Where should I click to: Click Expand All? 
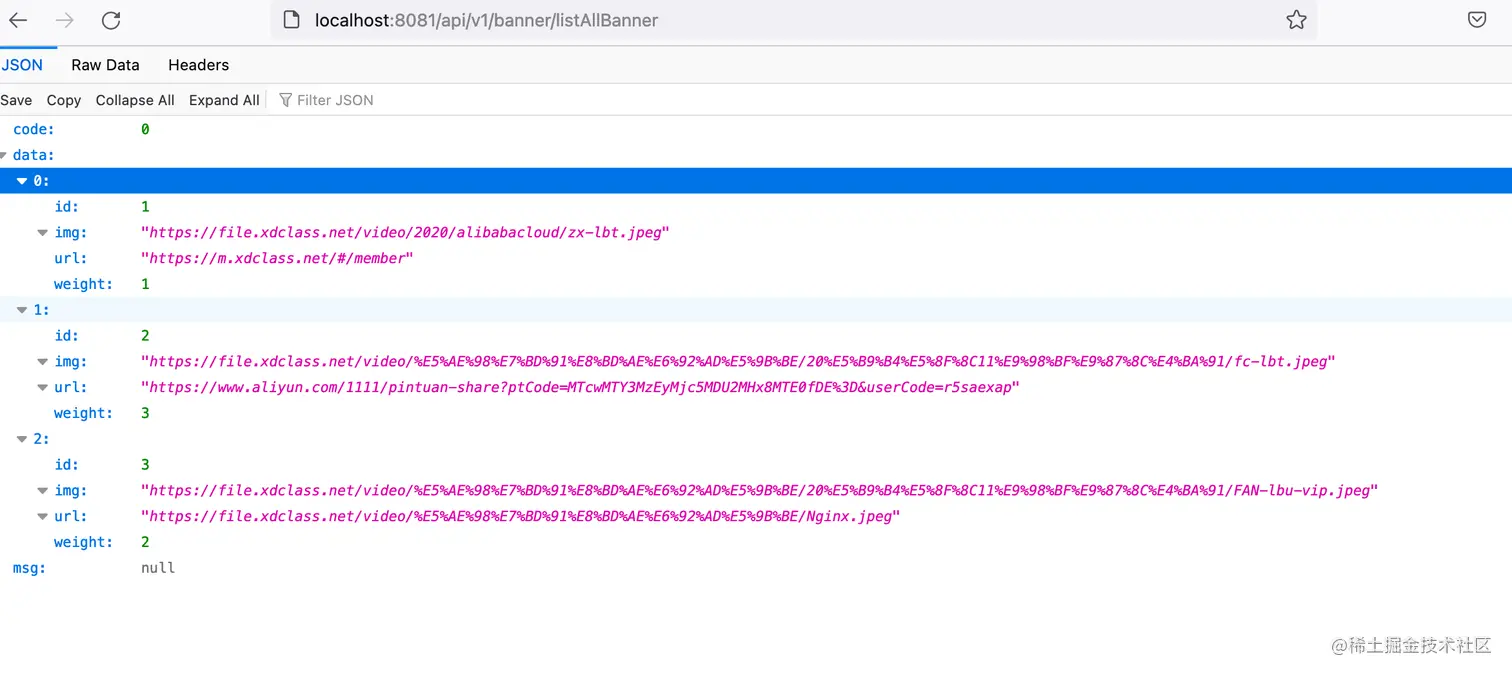tap(224, 100)
